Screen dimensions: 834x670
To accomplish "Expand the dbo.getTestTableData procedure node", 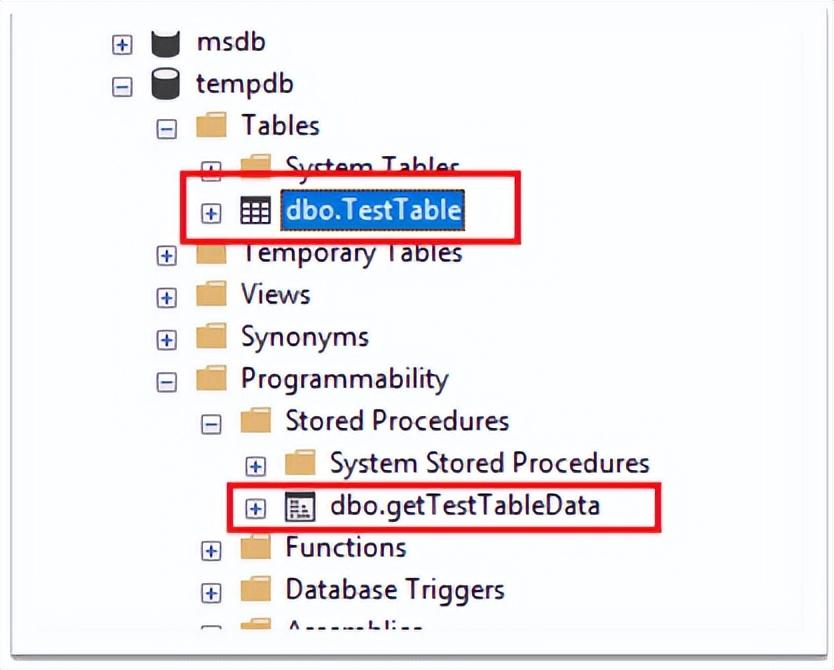I will (x=256, y=508).
